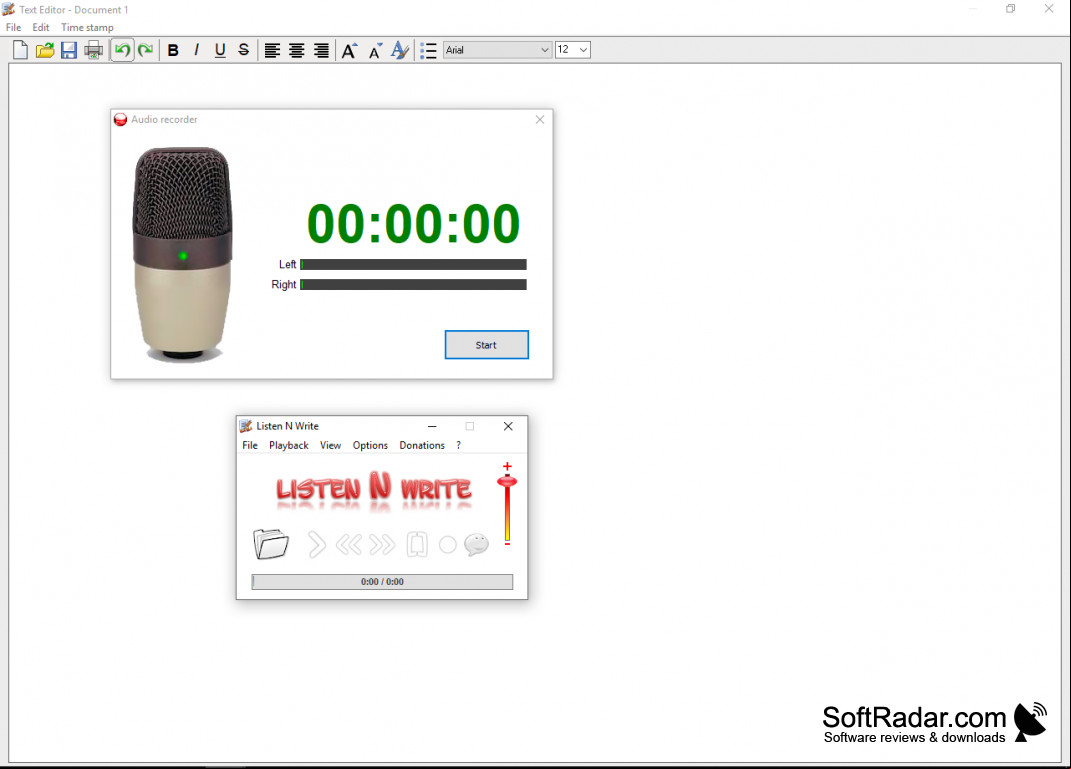Open the Text Editor Edit menu
Screen dimensions: 1071x769
point(41,27)
